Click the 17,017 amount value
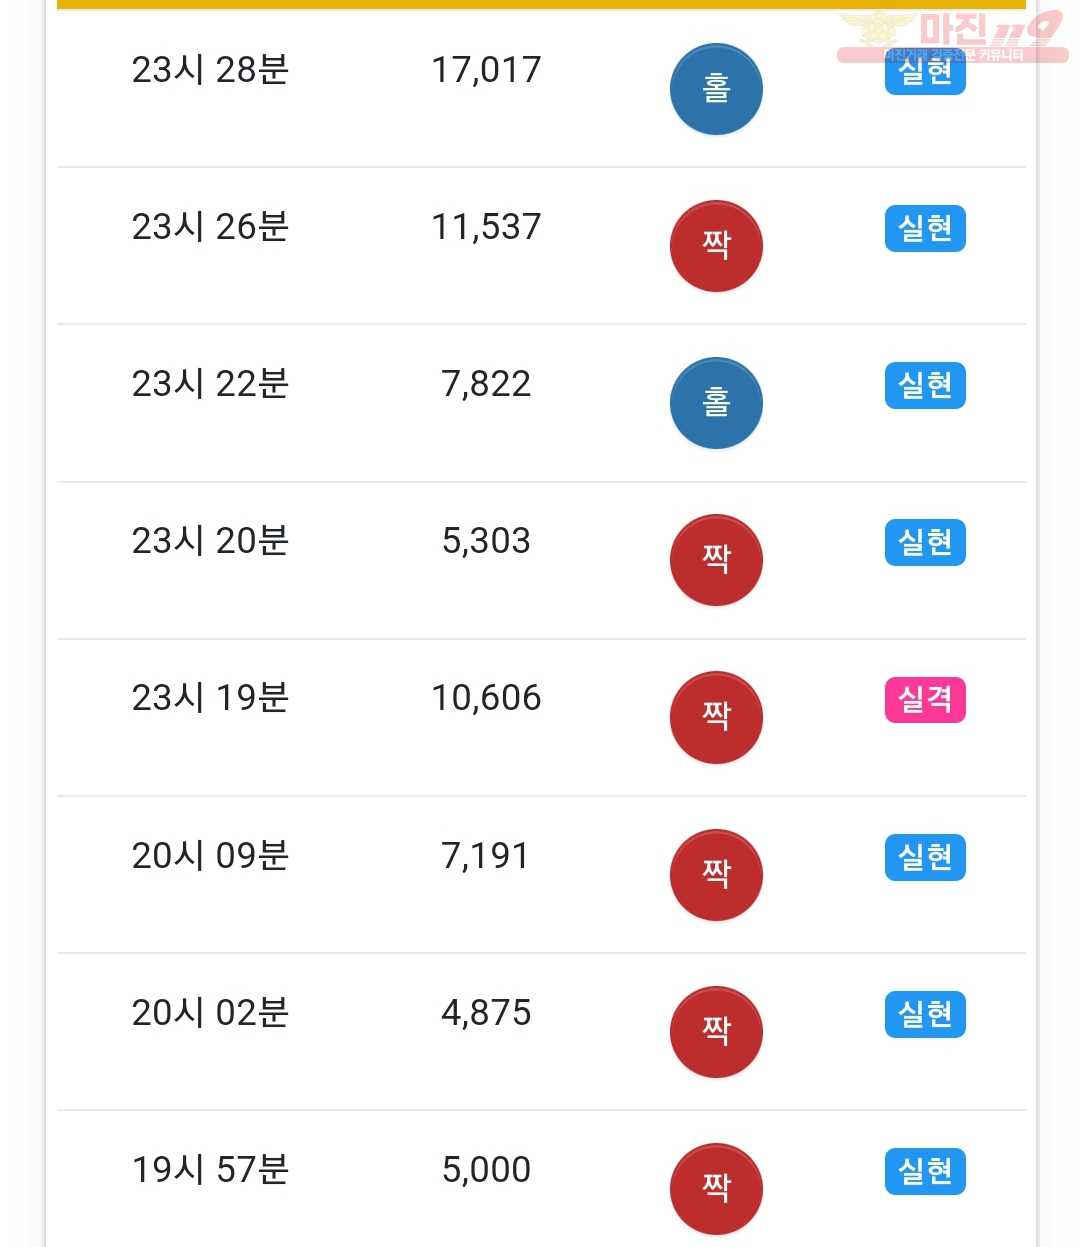Viewport: 1080px width, 1247px height. tap(486, 70)
